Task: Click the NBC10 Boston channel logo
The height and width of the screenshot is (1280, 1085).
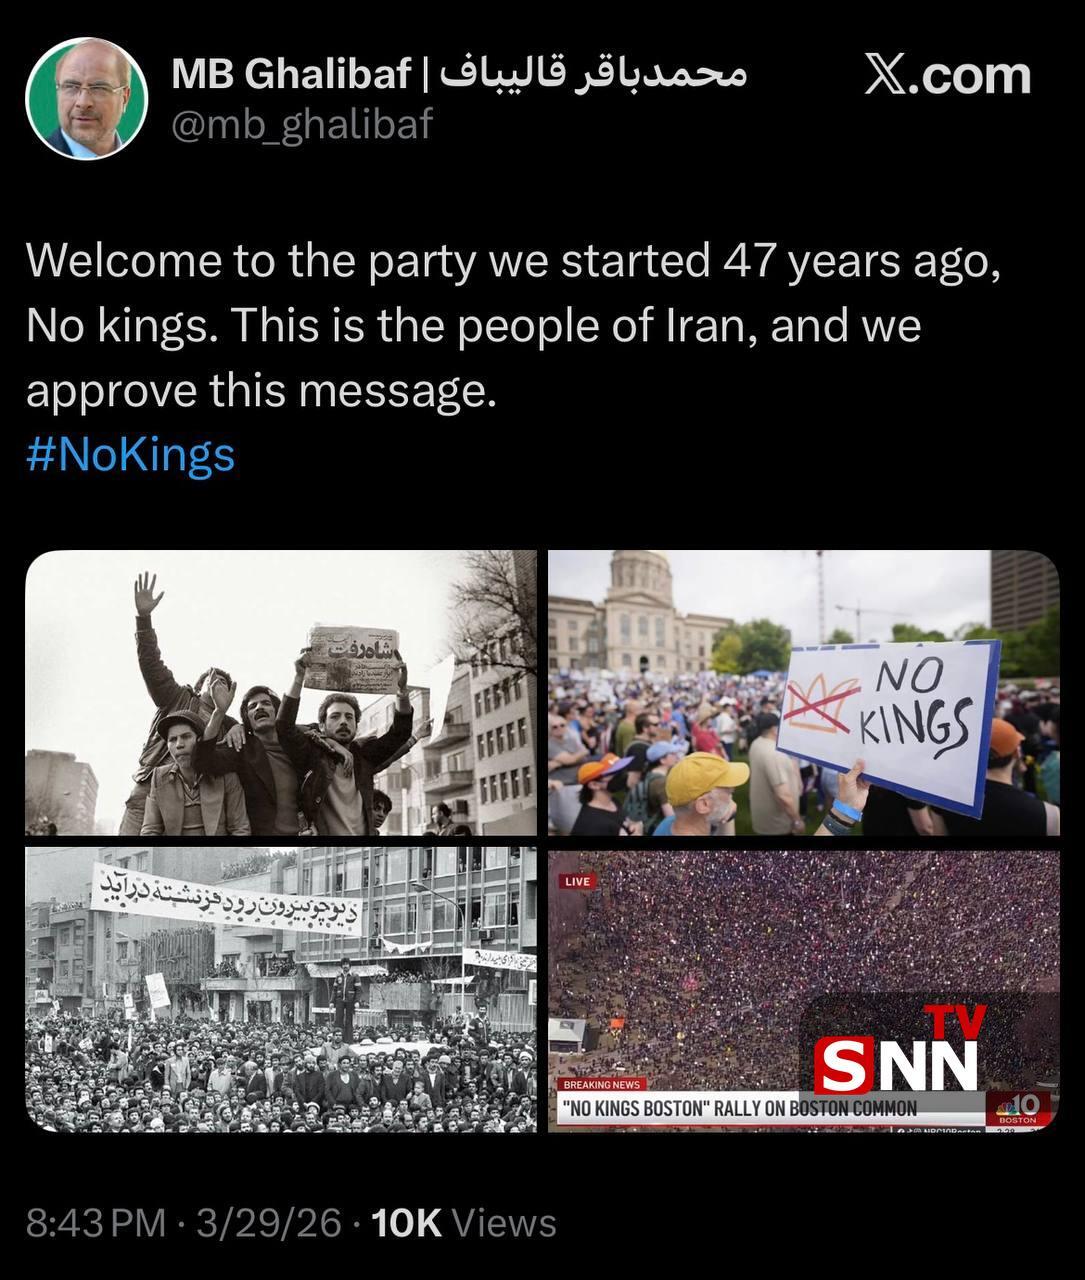Action: (x=1019, y=1108)
